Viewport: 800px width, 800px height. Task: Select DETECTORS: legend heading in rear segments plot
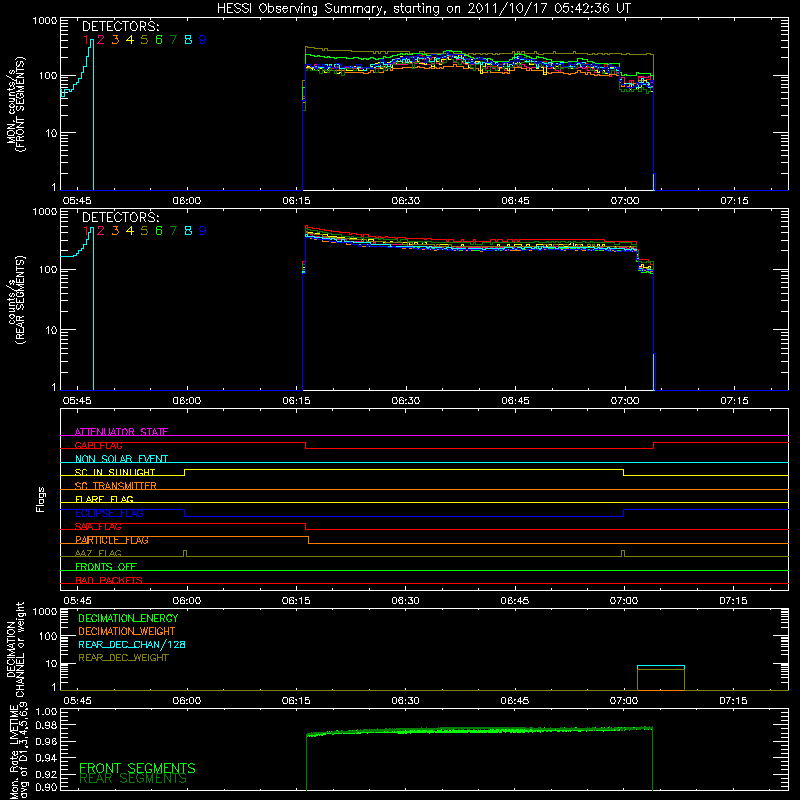click(x=121, y=218)
